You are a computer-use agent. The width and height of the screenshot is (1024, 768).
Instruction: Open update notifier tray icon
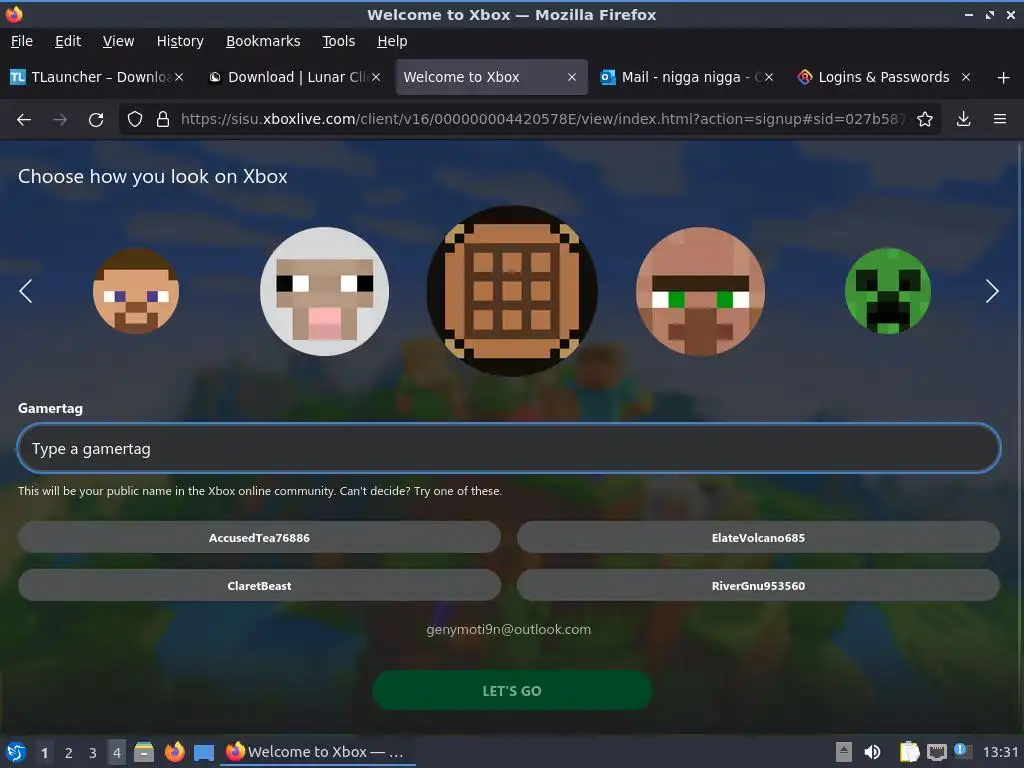pyautogui.click(x=963, y=751)
